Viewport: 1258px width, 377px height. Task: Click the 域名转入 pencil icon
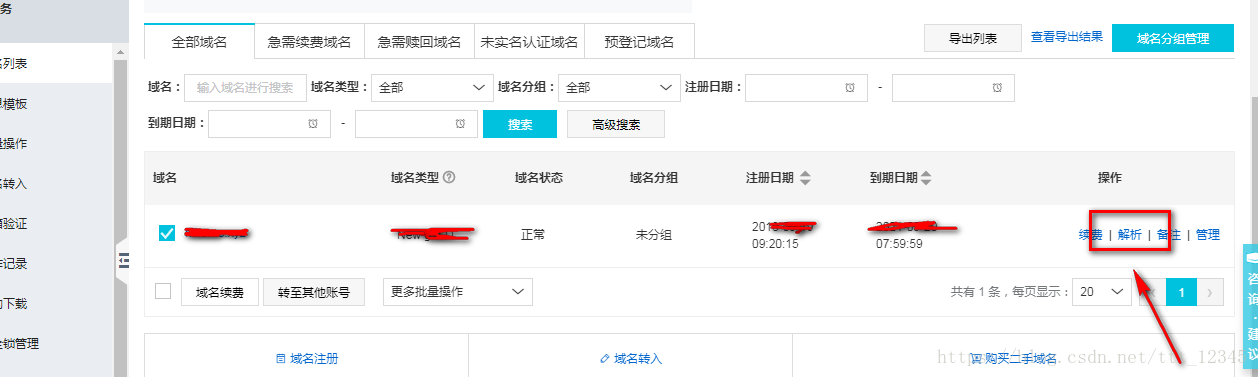604,358
